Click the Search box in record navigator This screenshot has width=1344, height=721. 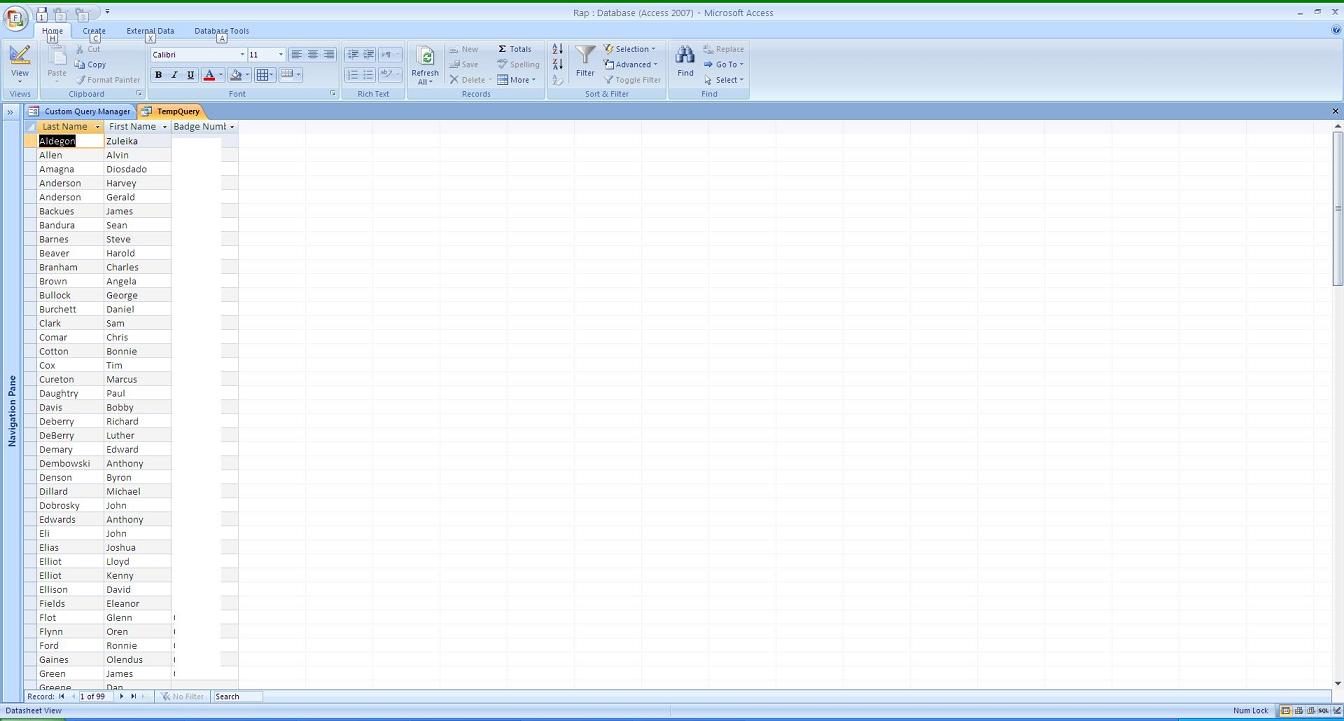(238, 697)
